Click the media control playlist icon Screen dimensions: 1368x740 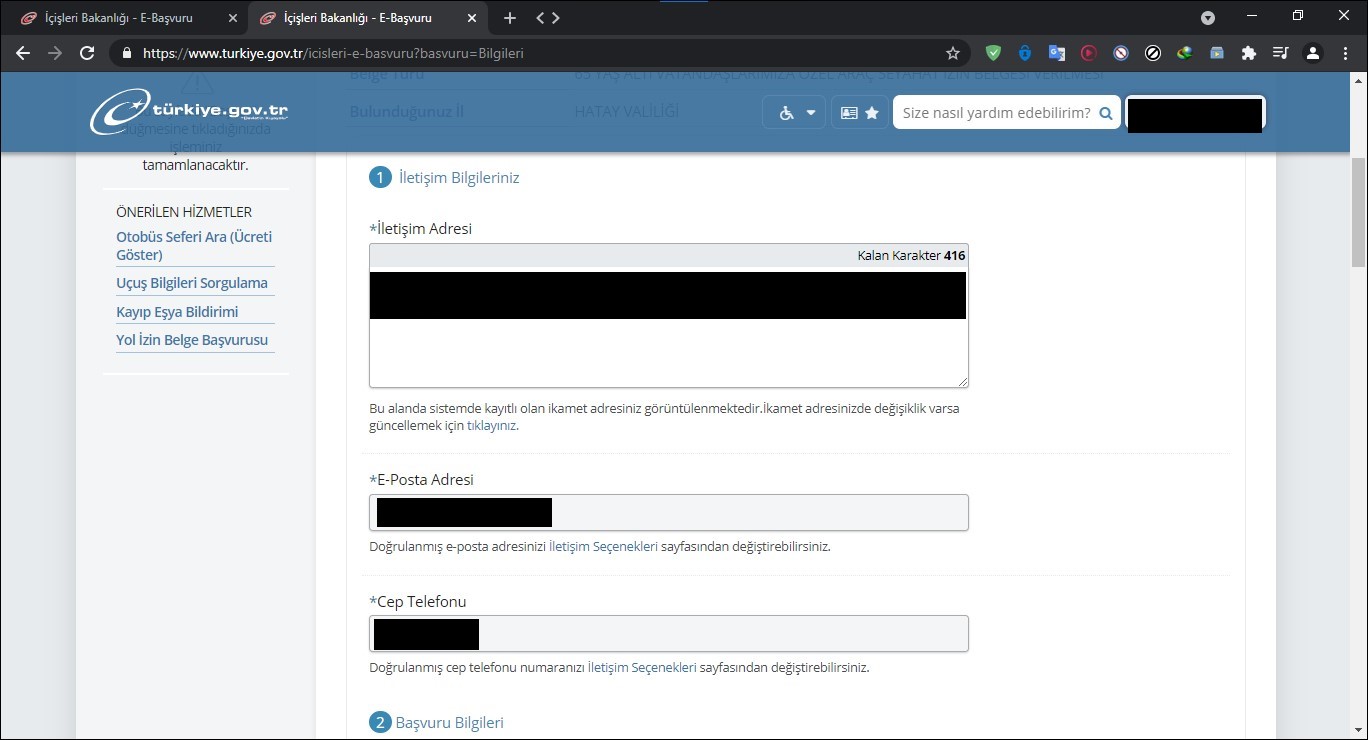1280,53
